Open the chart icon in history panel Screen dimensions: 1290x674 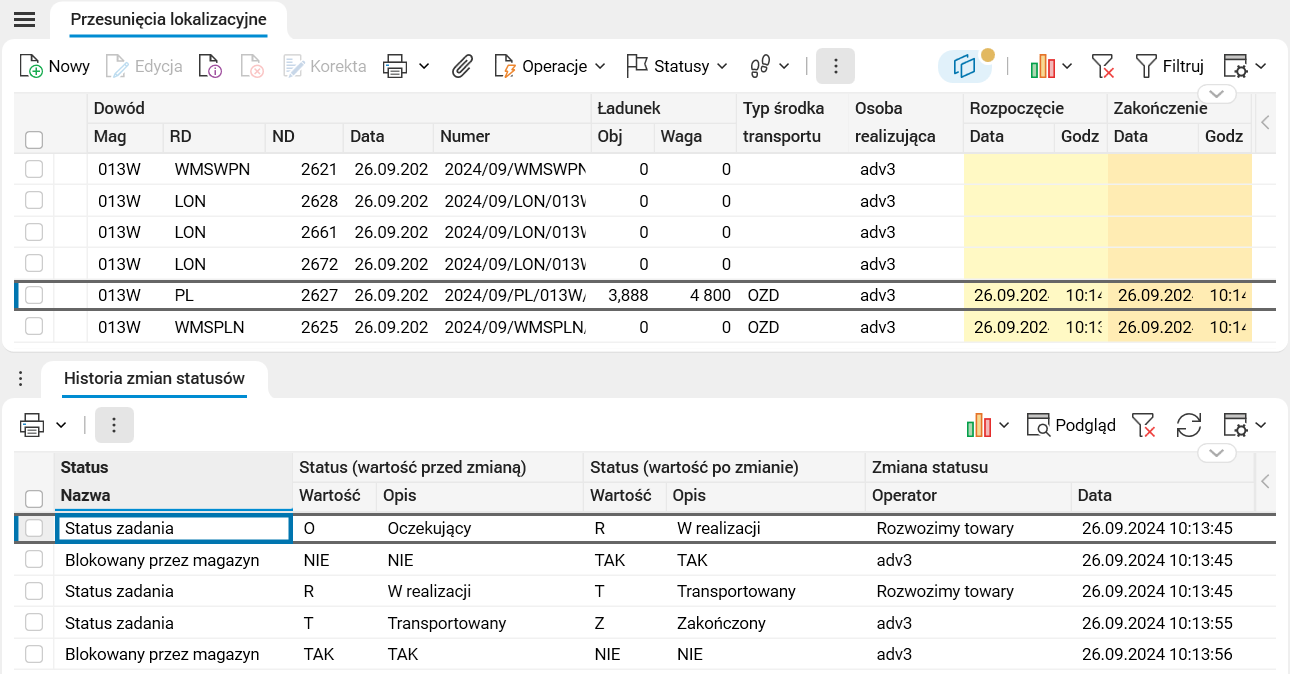980,425
